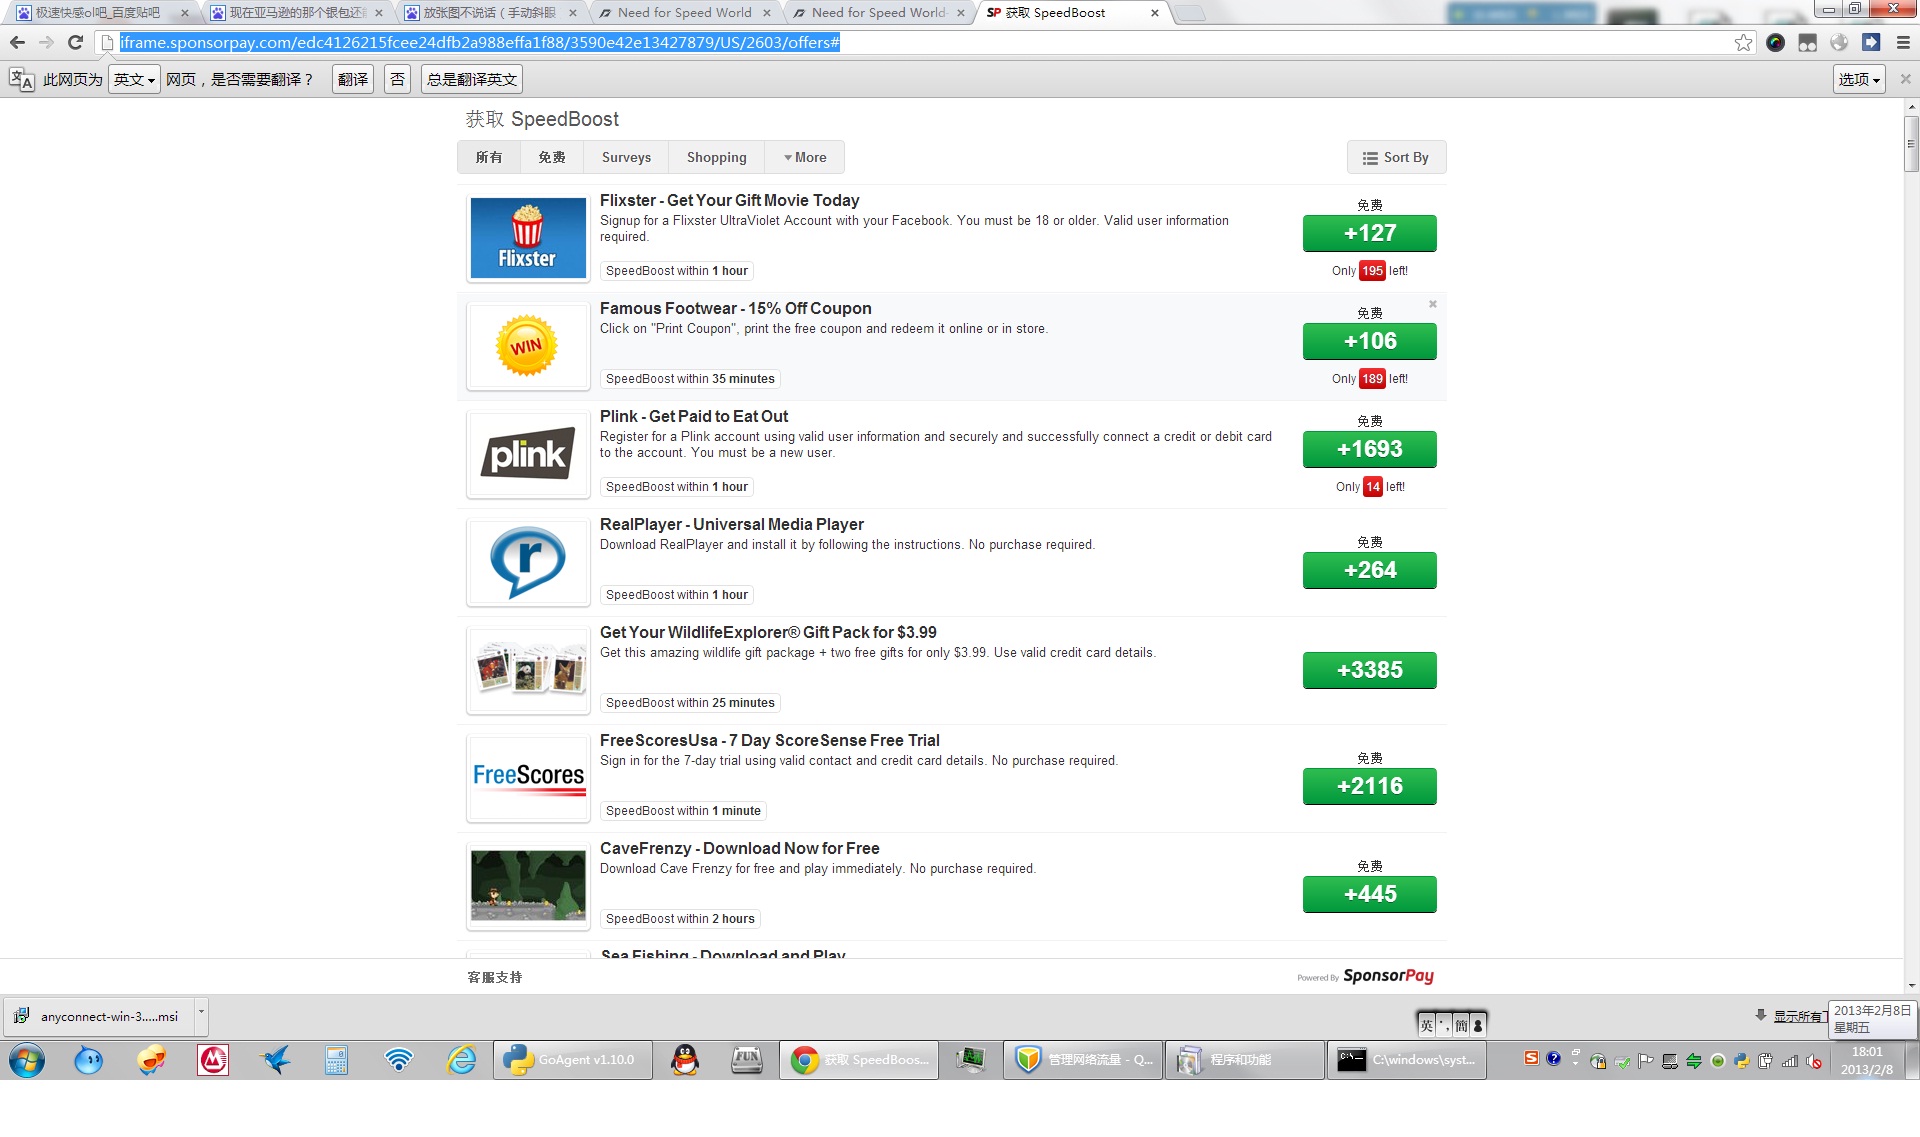The width and height of the screenshot is (1920, 1137).
Task: Open QQ penguin icon in taskbar
Action: pyautogui.click(x=685, y=1059)
